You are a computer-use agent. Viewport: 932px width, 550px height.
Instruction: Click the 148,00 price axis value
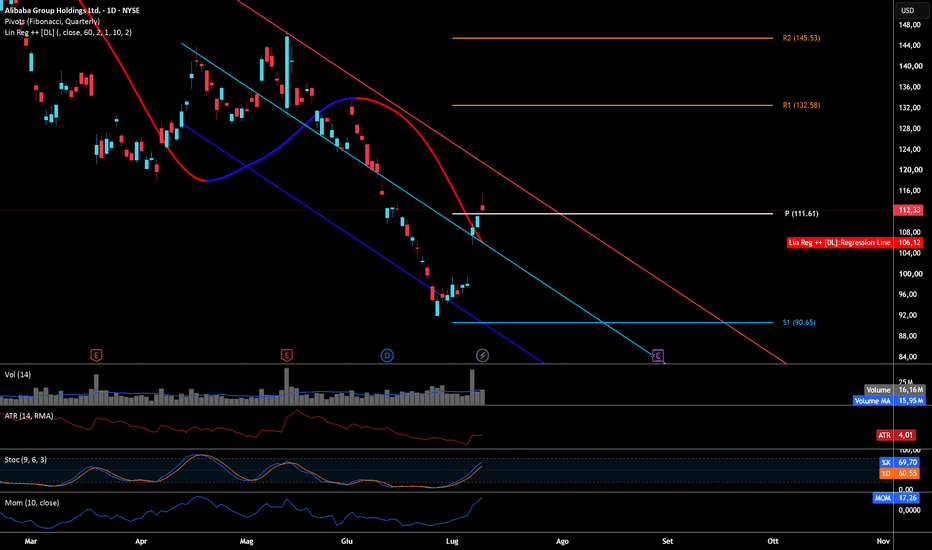click(911, 25)
